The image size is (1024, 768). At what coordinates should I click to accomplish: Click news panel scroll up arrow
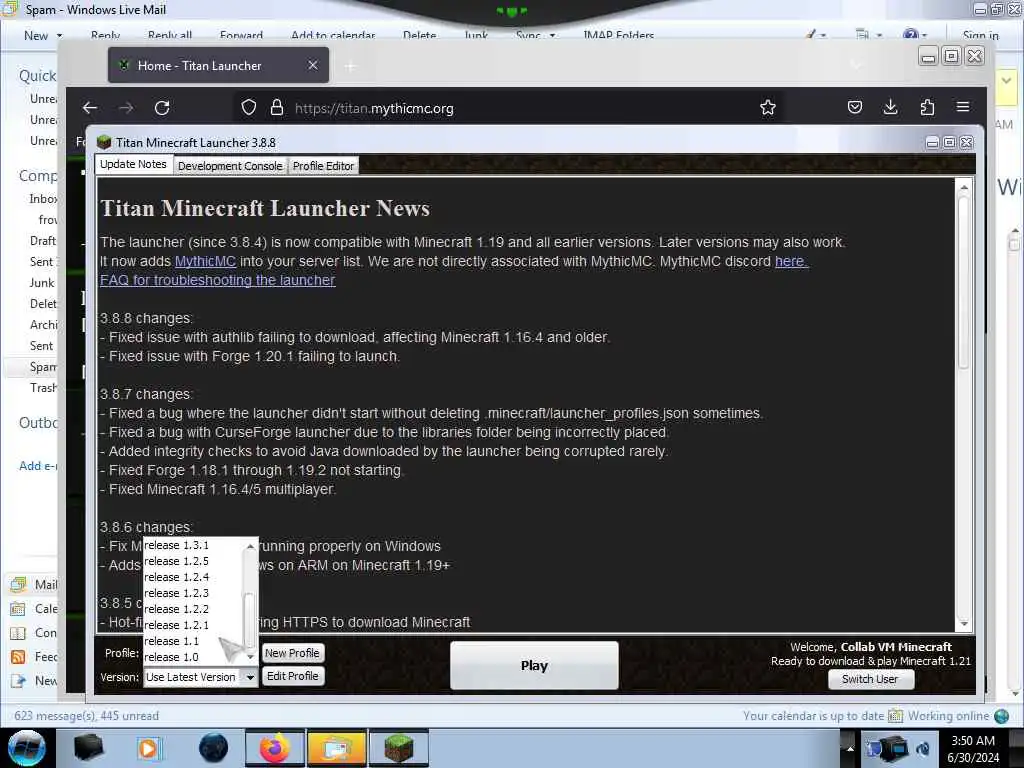pyautogui.click(x=964, y=187)
